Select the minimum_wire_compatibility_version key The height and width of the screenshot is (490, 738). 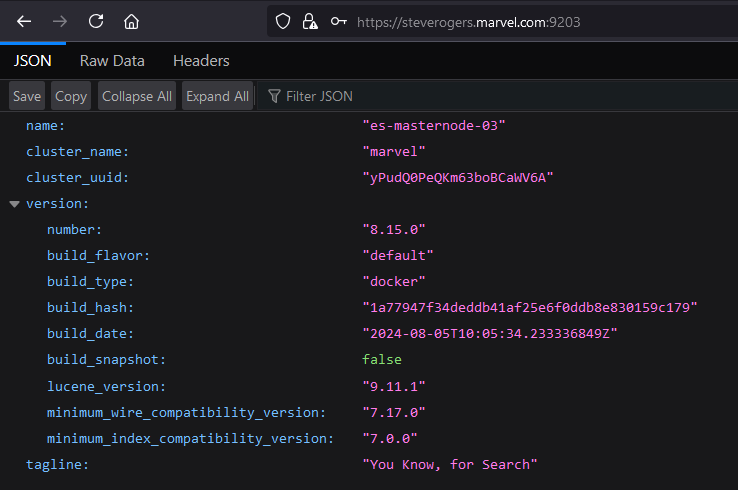point(186,413)
